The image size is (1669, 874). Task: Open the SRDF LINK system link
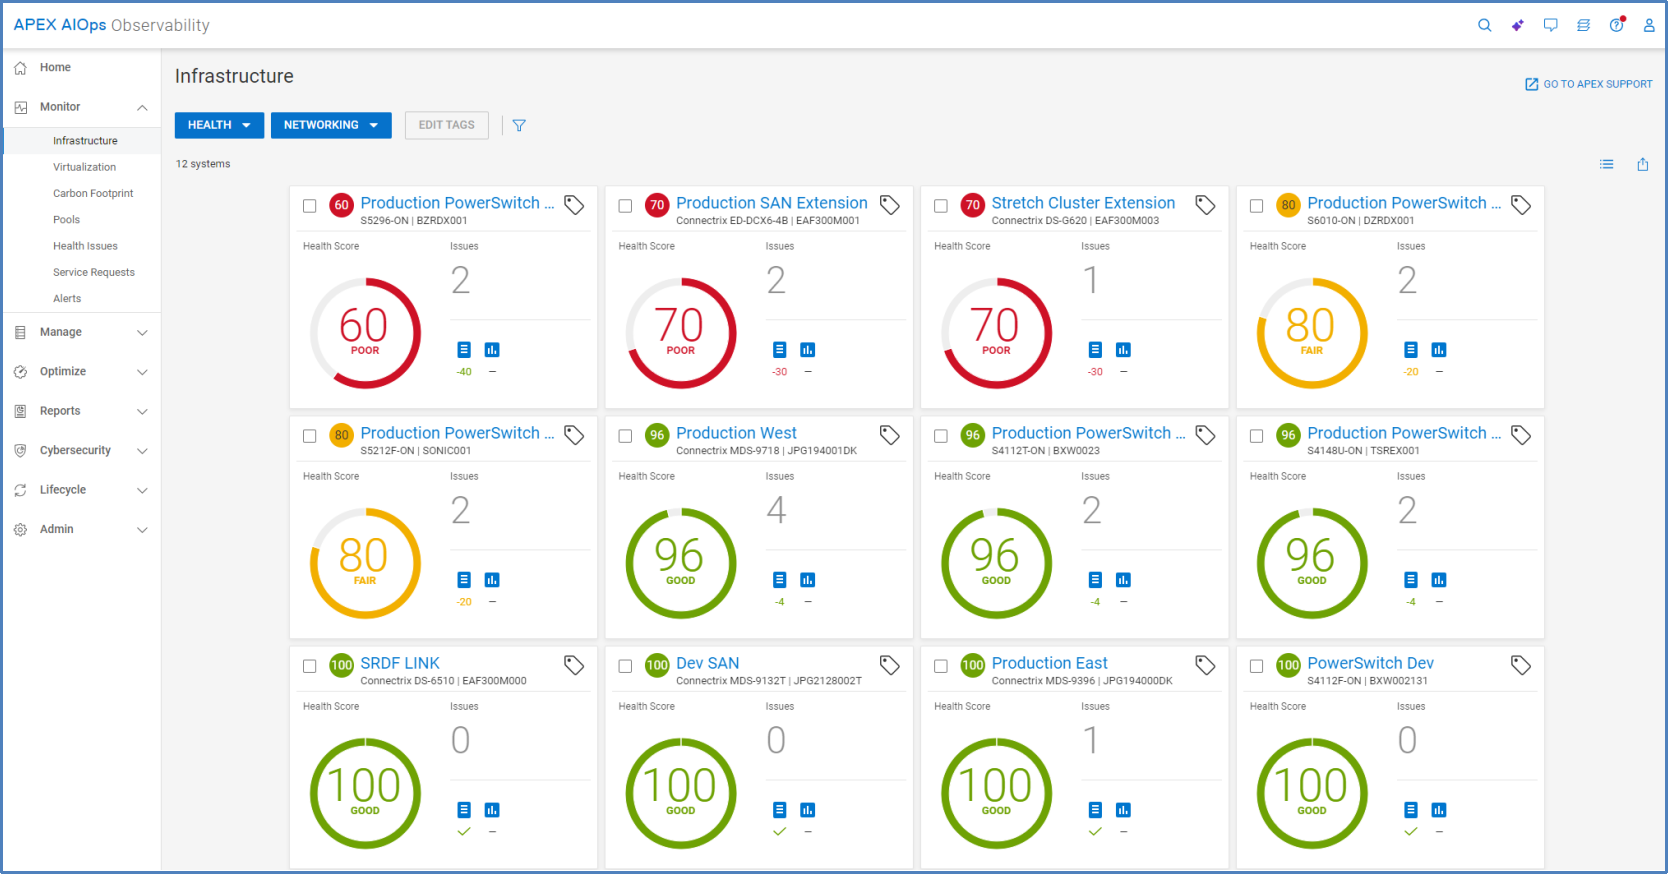400,663
